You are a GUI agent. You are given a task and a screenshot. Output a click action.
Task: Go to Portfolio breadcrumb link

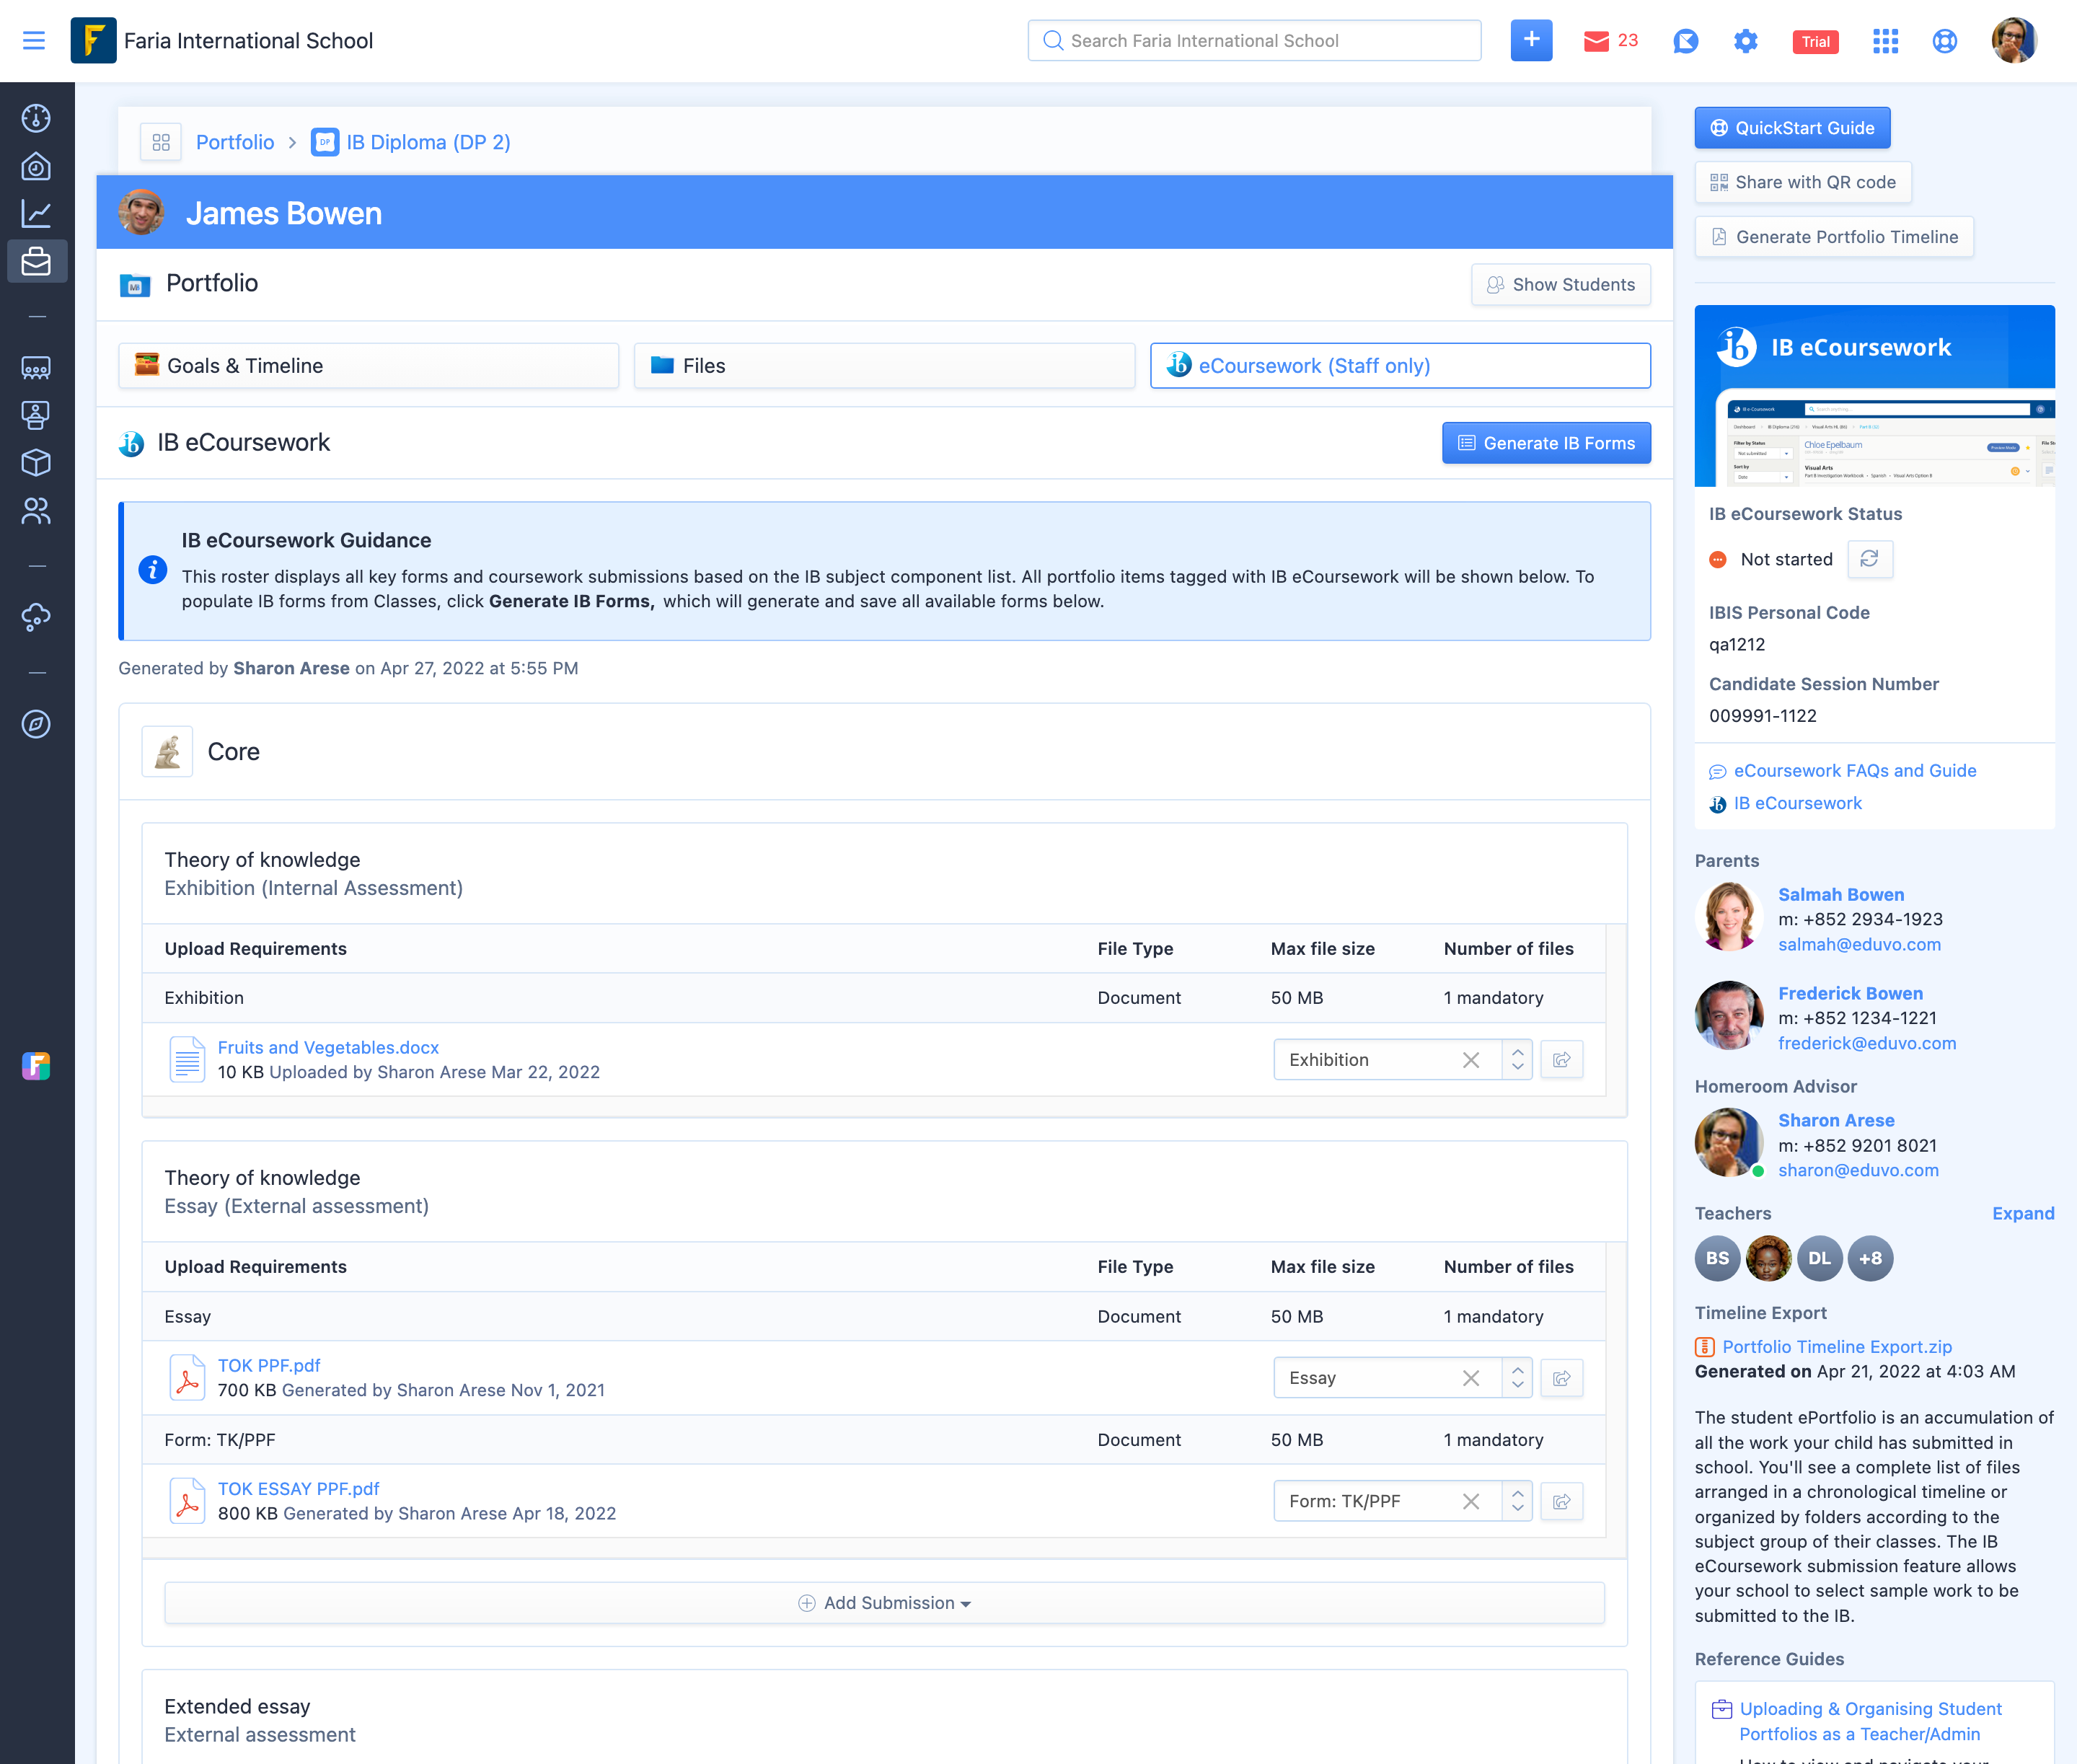tap(235, 142)
